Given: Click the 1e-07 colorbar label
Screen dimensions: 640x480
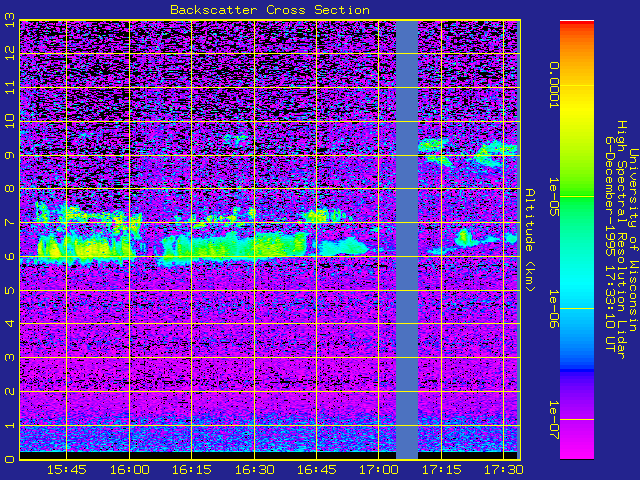Looking at the screenshot, I should [x=553, y=420].
